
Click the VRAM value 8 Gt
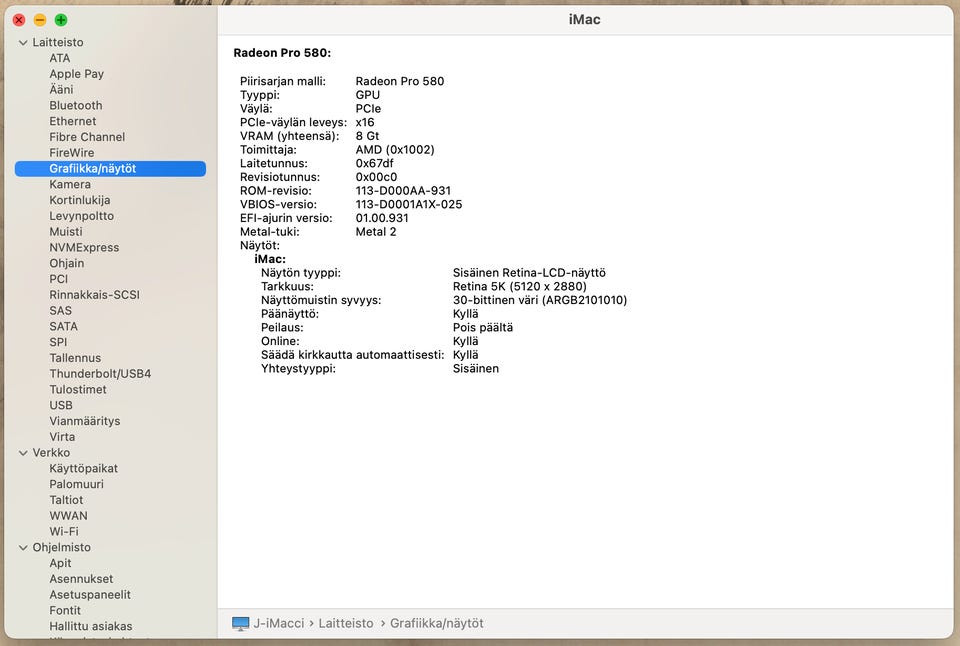pyautogui.click(x=367, y=136)
